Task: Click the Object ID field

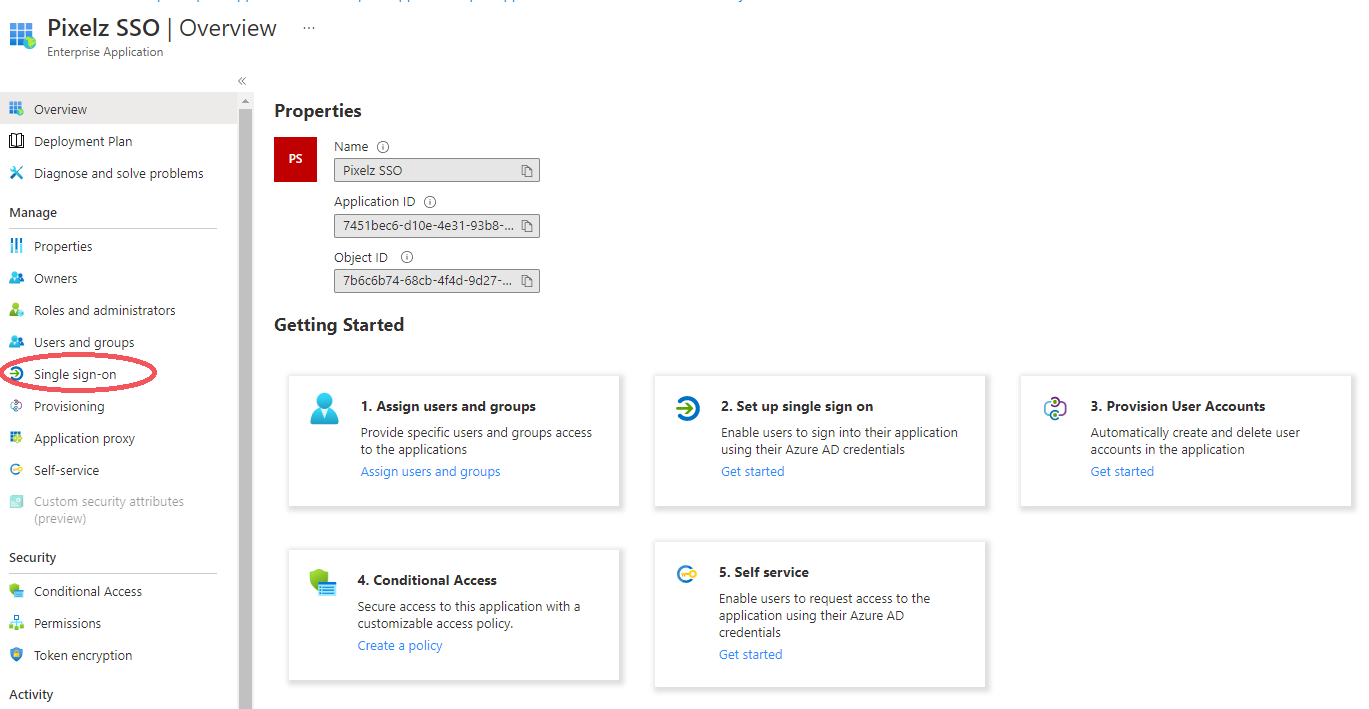Action: 437,280
